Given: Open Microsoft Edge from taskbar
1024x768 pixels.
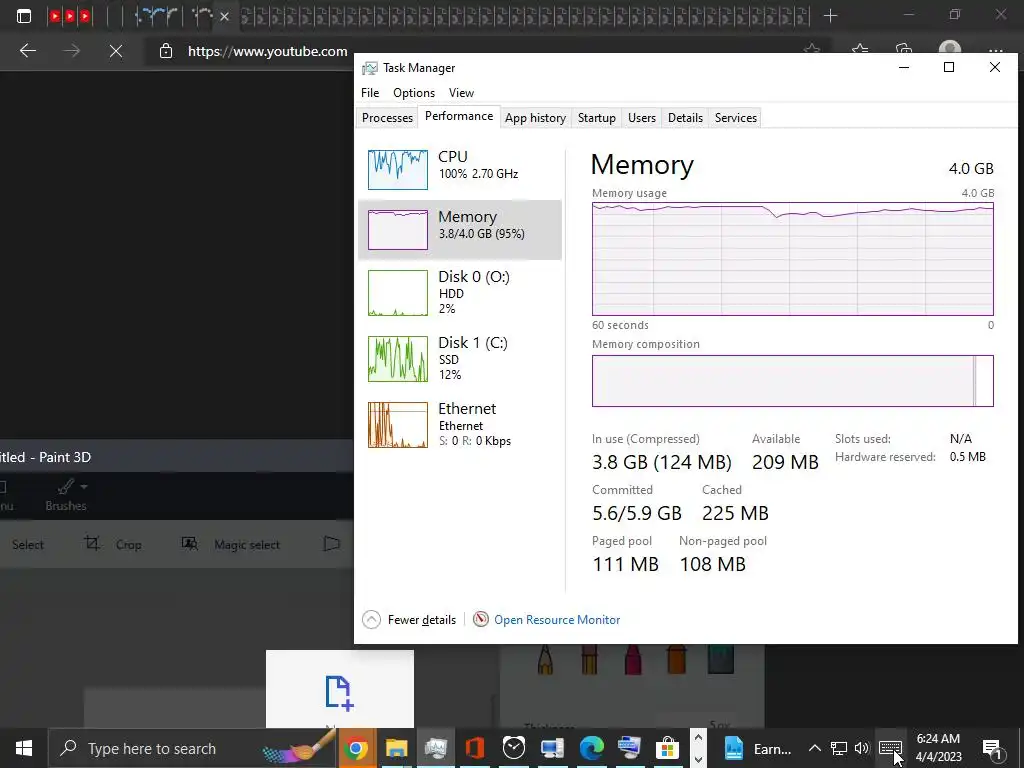Looking at the screenshot, I should click(592, 748).
